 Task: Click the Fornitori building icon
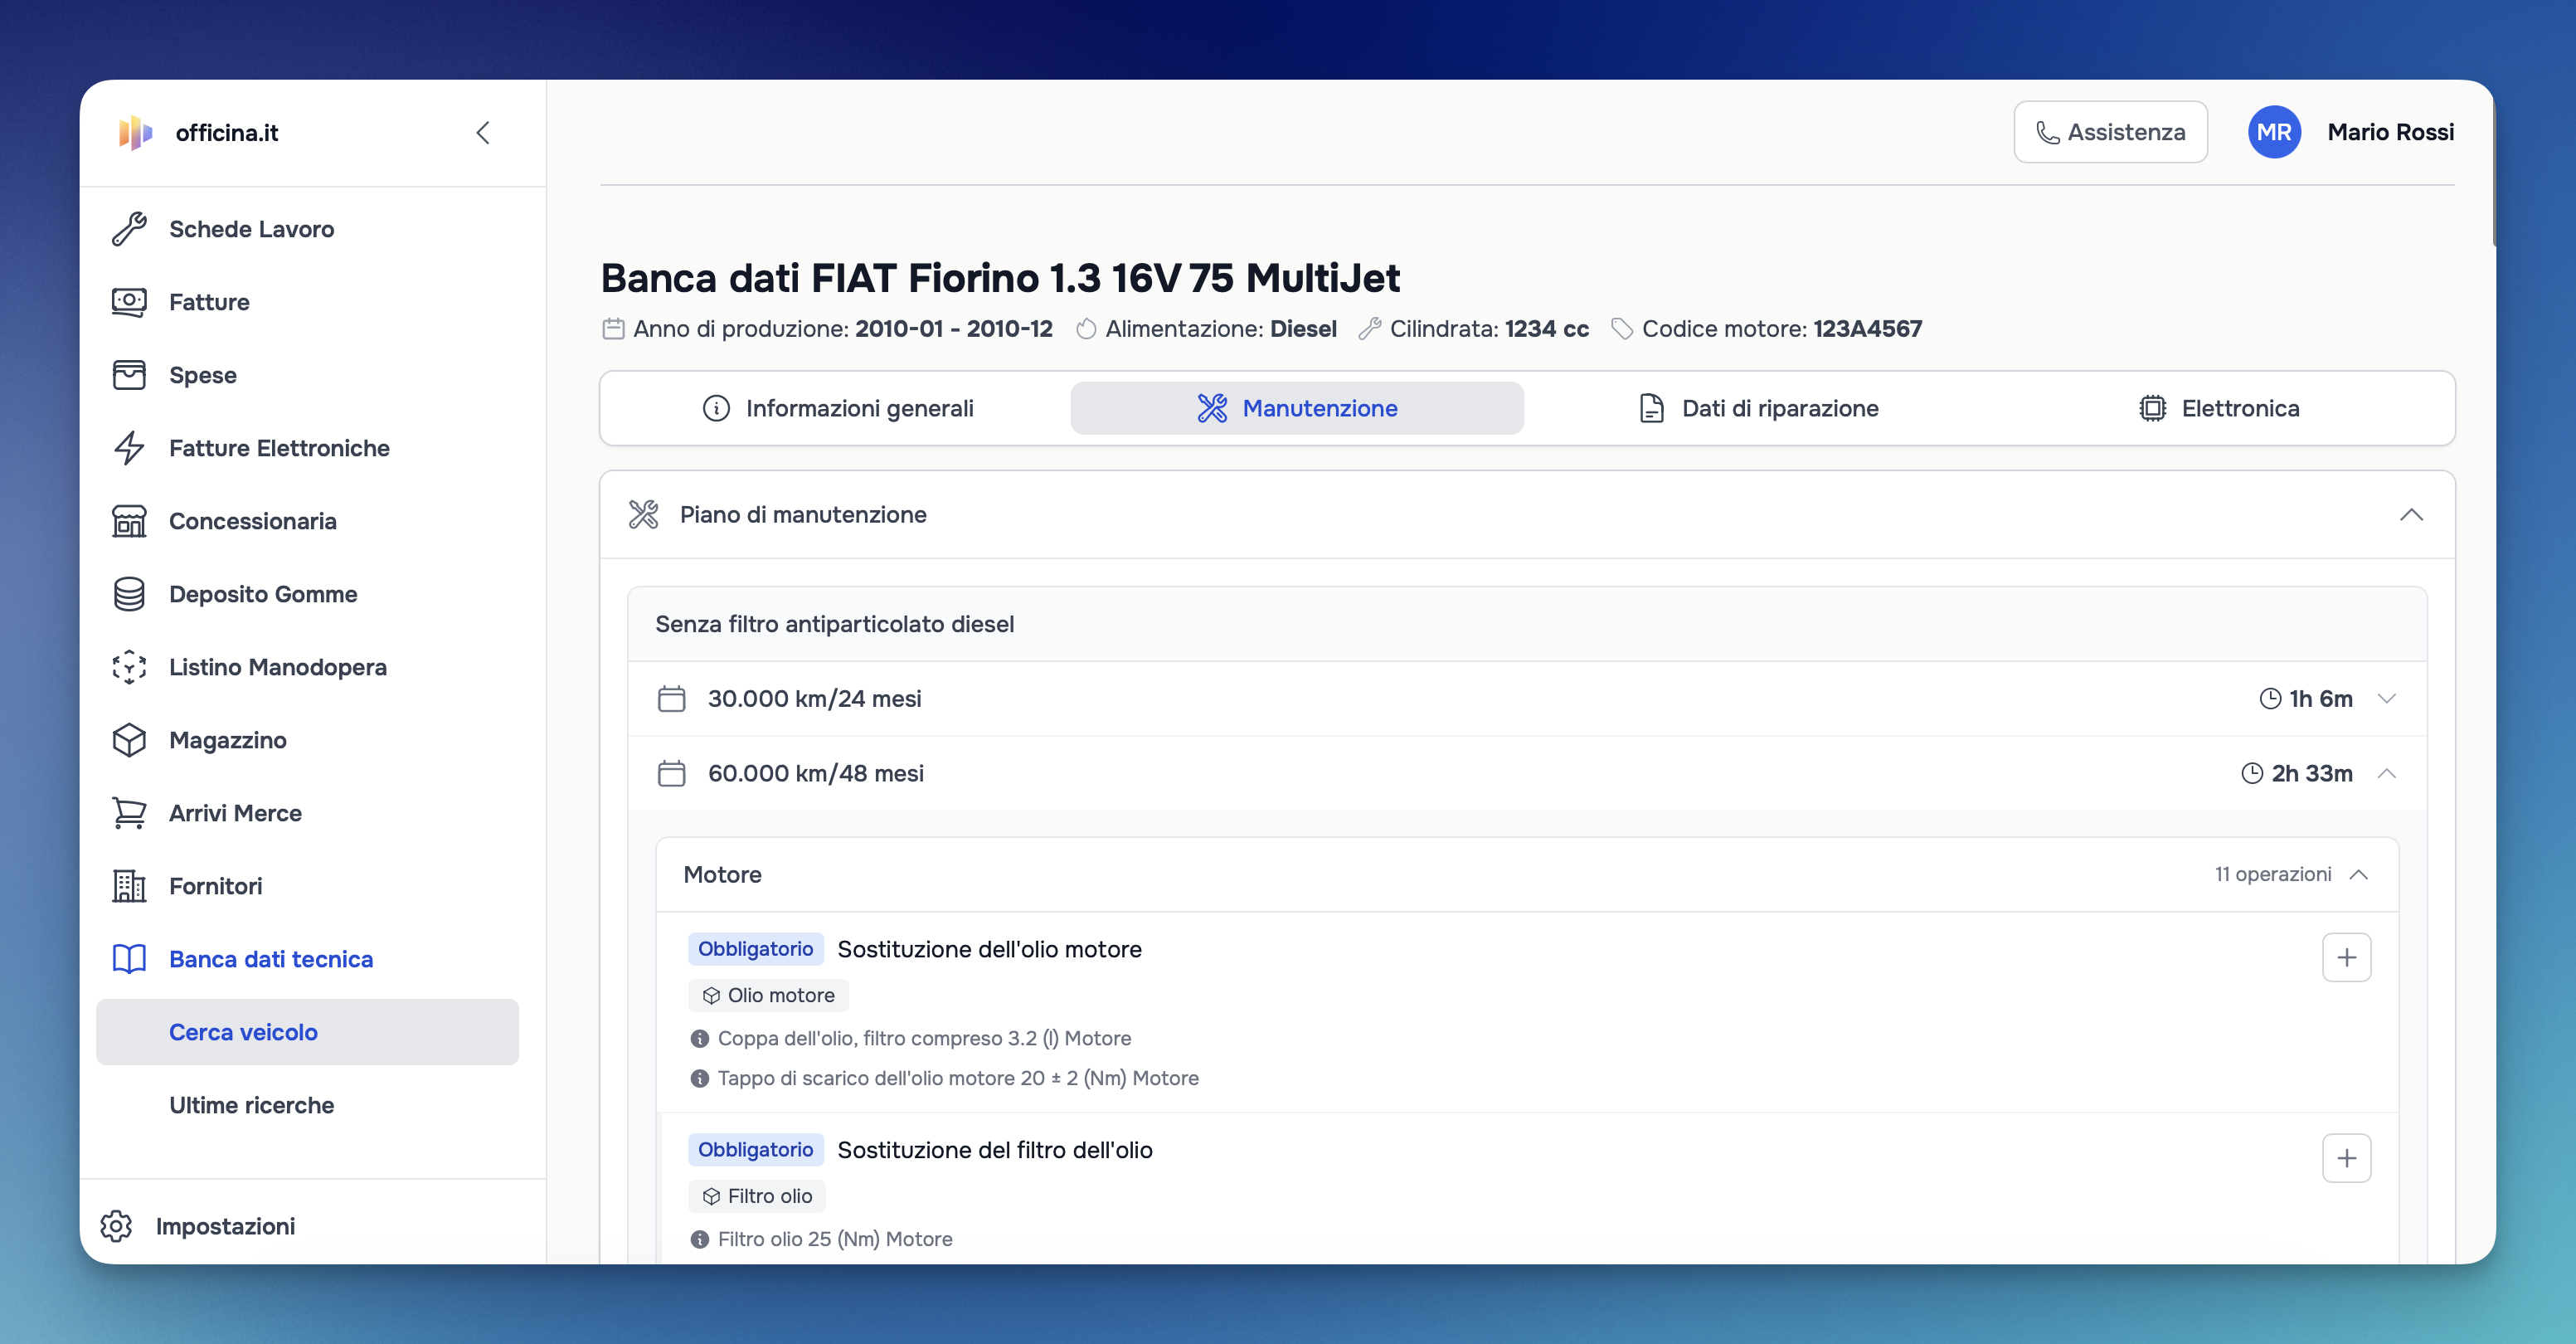click(129, 886)
